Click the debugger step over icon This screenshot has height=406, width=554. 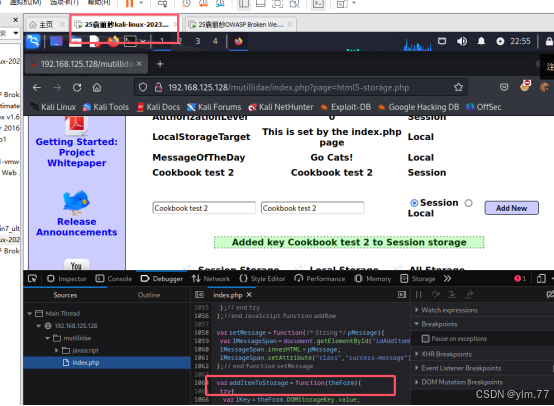pyautogui.click(x=436, y=295)
